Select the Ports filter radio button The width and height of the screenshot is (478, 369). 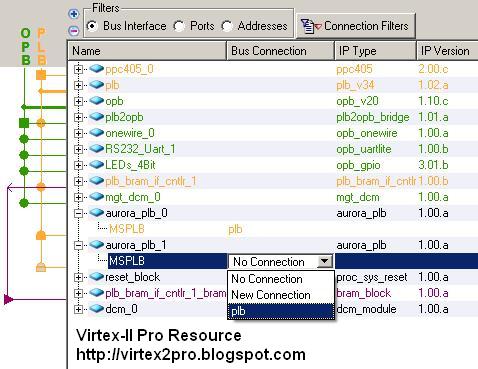pos(179,26)
